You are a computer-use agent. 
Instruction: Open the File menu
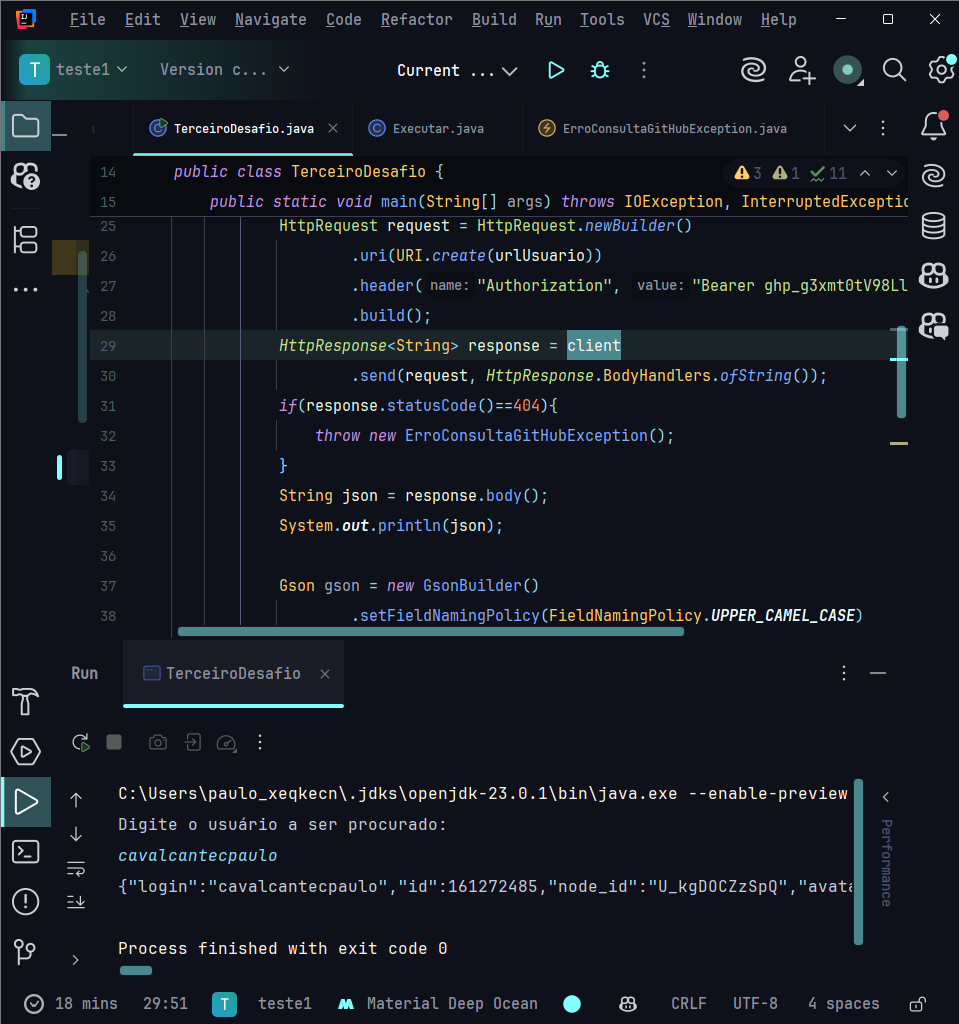coord(88,20)
